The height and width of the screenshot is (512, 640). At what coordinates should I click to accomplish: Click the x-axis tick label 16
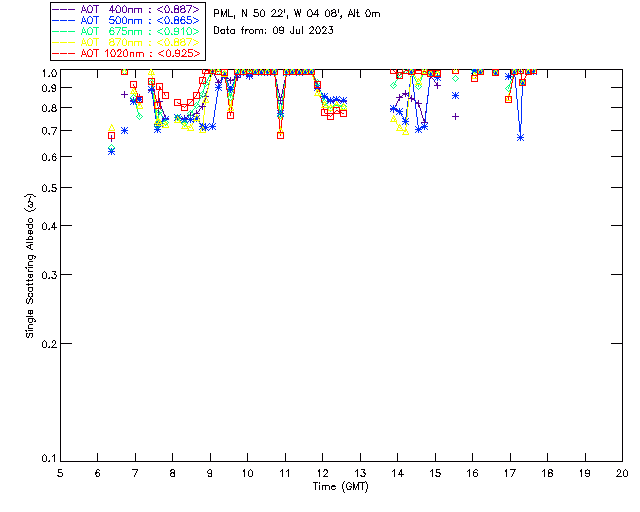(x=473, y=473)
